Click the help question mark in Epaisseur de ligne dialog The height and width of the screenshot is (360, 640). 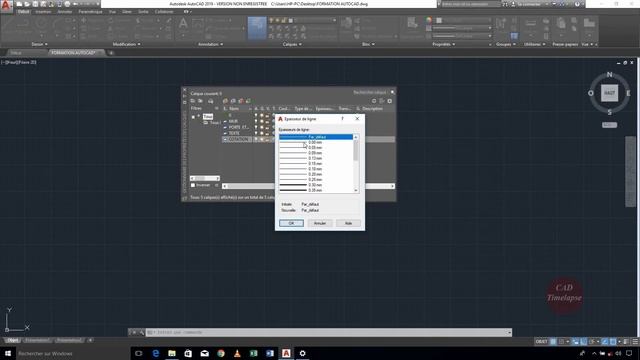tap(342, 118)
